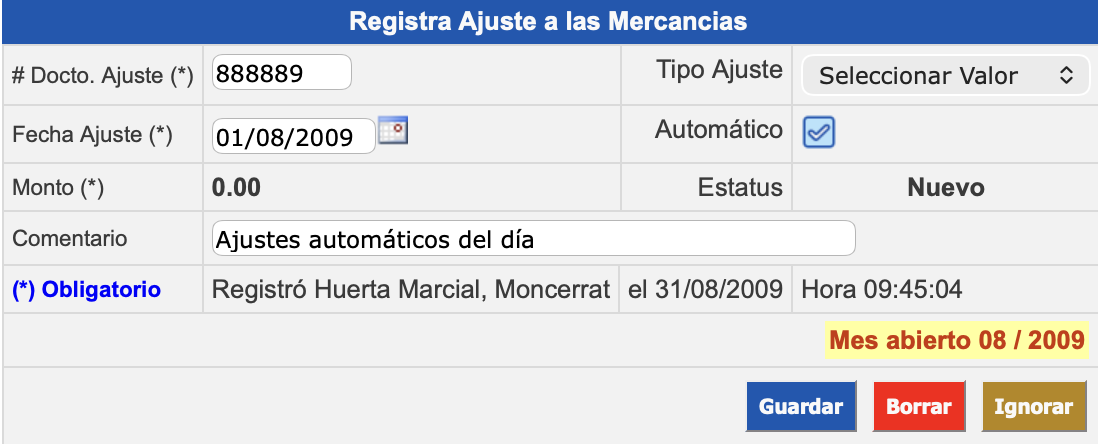Image resolution: width=1098 pixels, height=444 pixels.
Task: Click the # Docto. Ajuste number field
Action: [282, 73]
